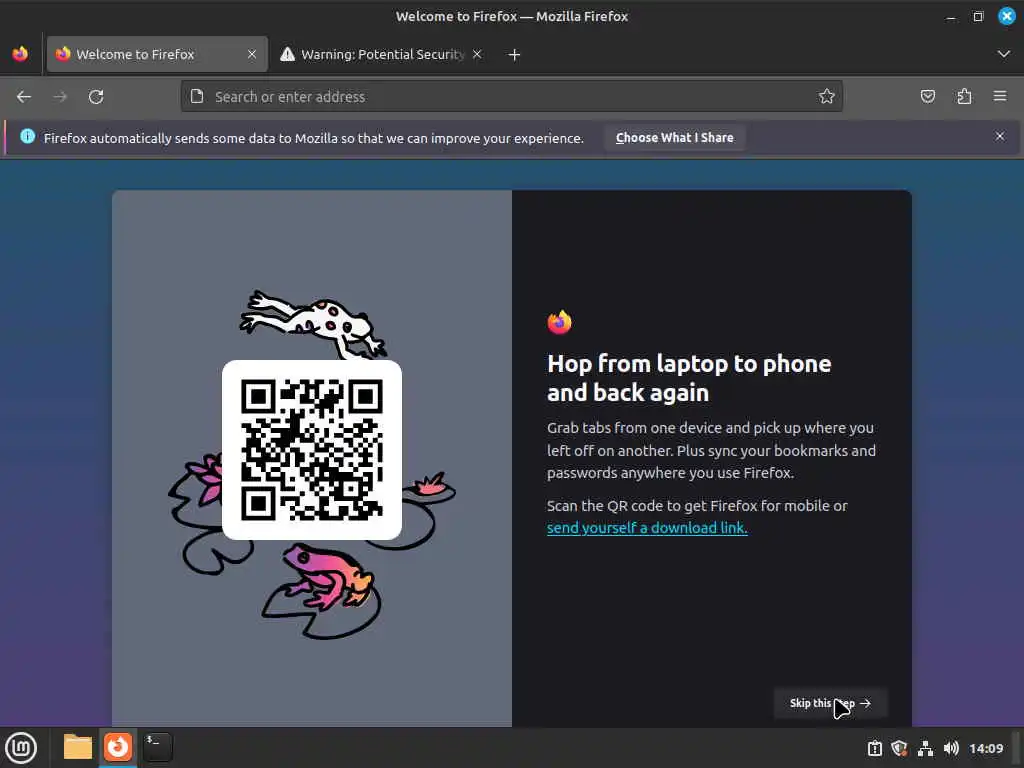
Task: Click the security shield tray icon
Action: tap(899, 748)
